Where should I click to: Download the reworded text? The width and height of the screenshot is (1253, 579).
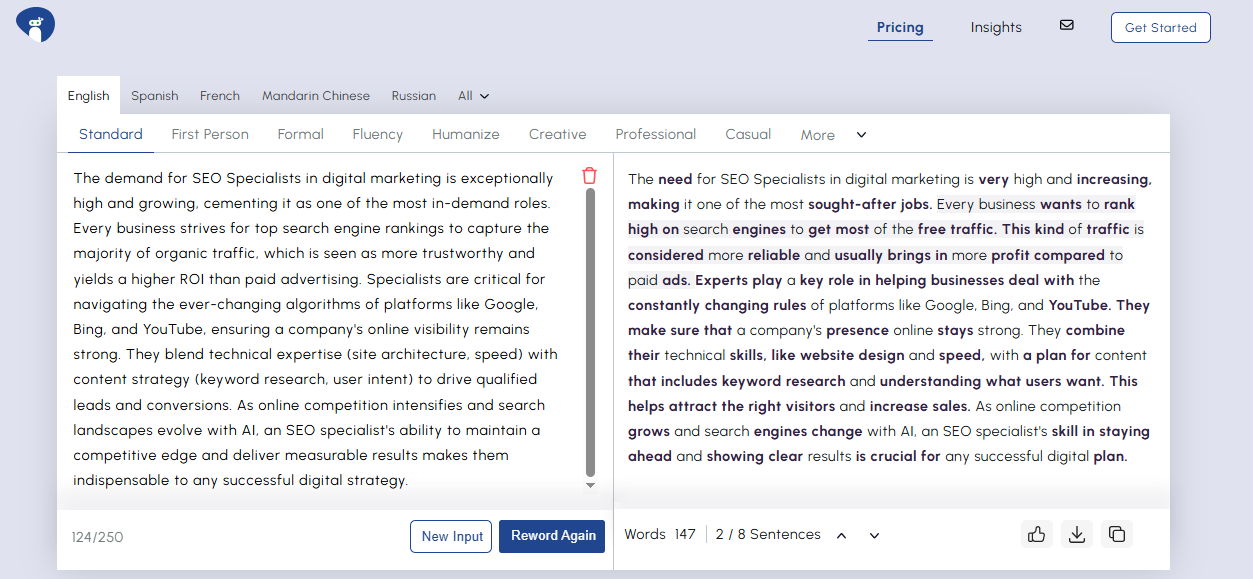click(x=1076, y=535)
